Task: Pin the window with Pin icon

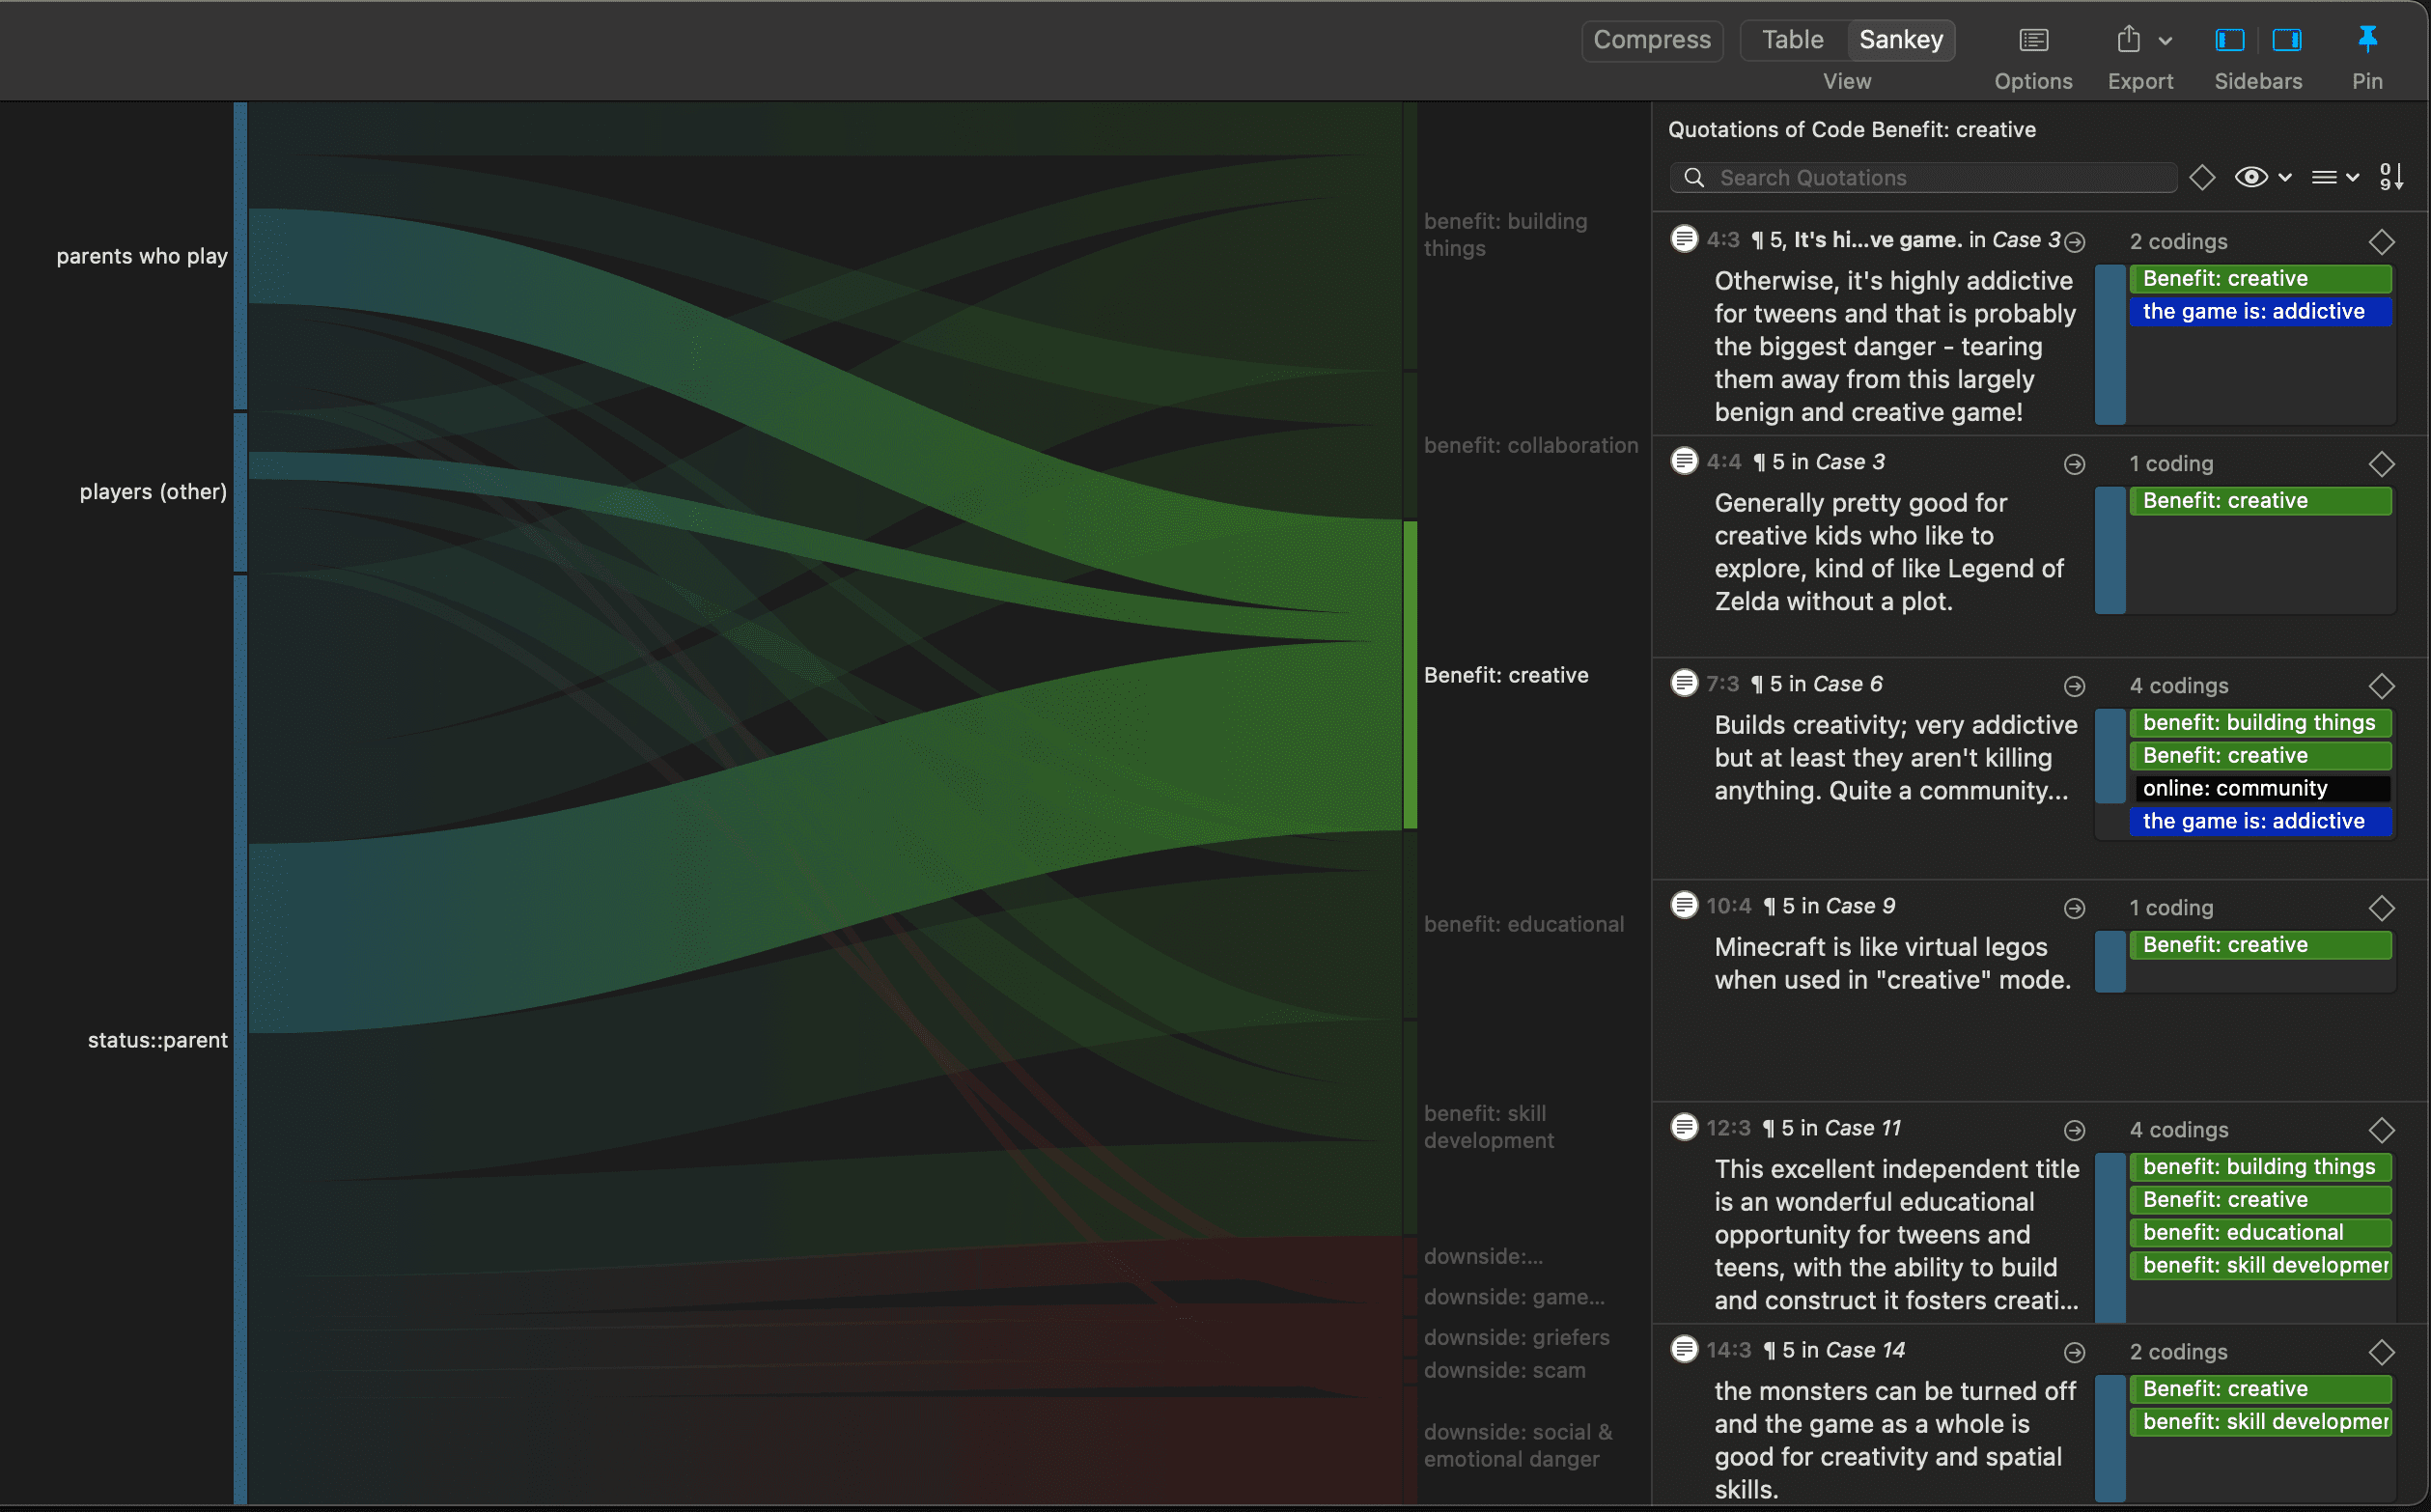Action: pyautogui.click(x=2367, y=39)
